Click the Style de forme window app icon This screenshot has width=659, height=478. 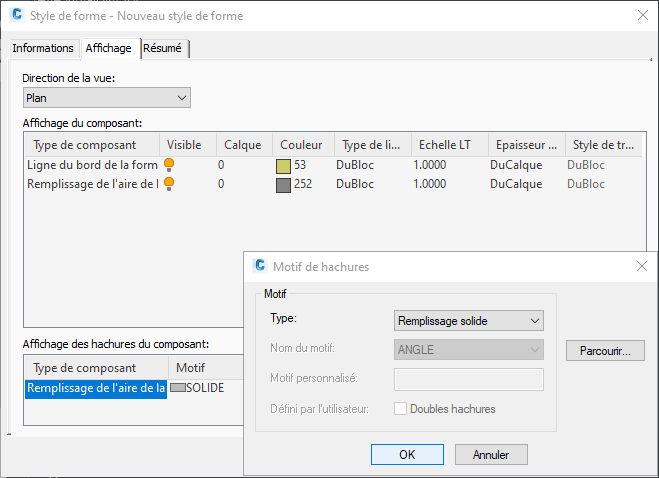tap(17, 16)
